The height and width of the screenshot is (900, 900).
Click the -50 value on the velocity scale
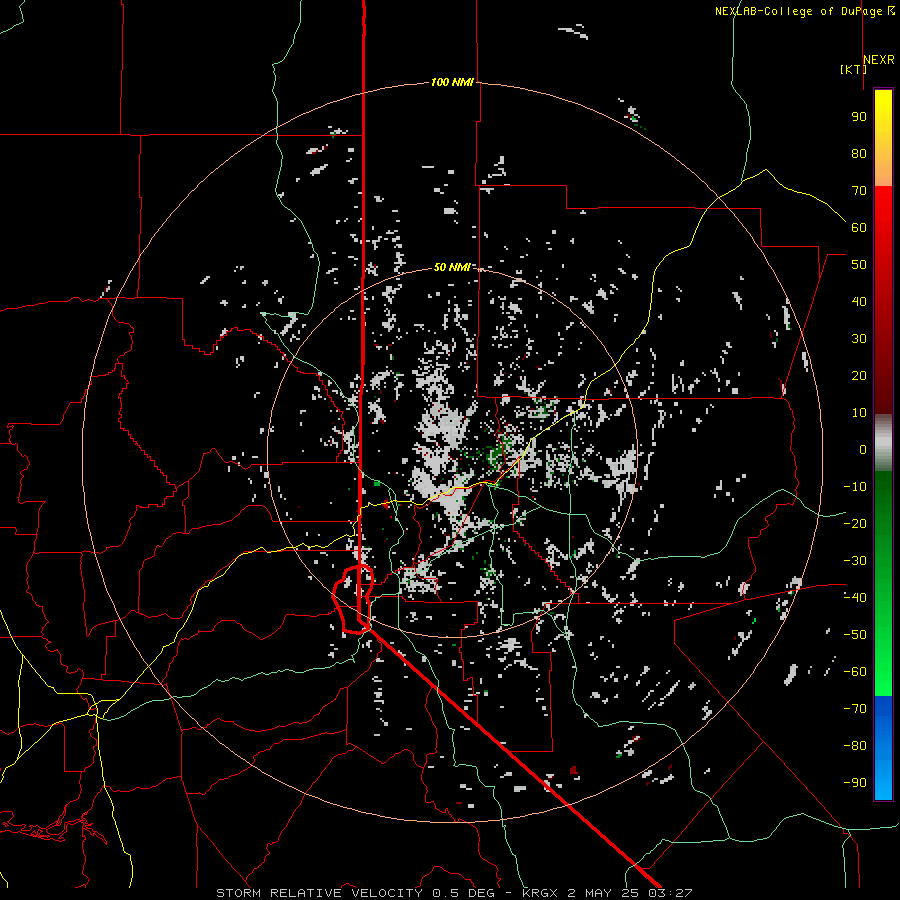tap(855, 635)
